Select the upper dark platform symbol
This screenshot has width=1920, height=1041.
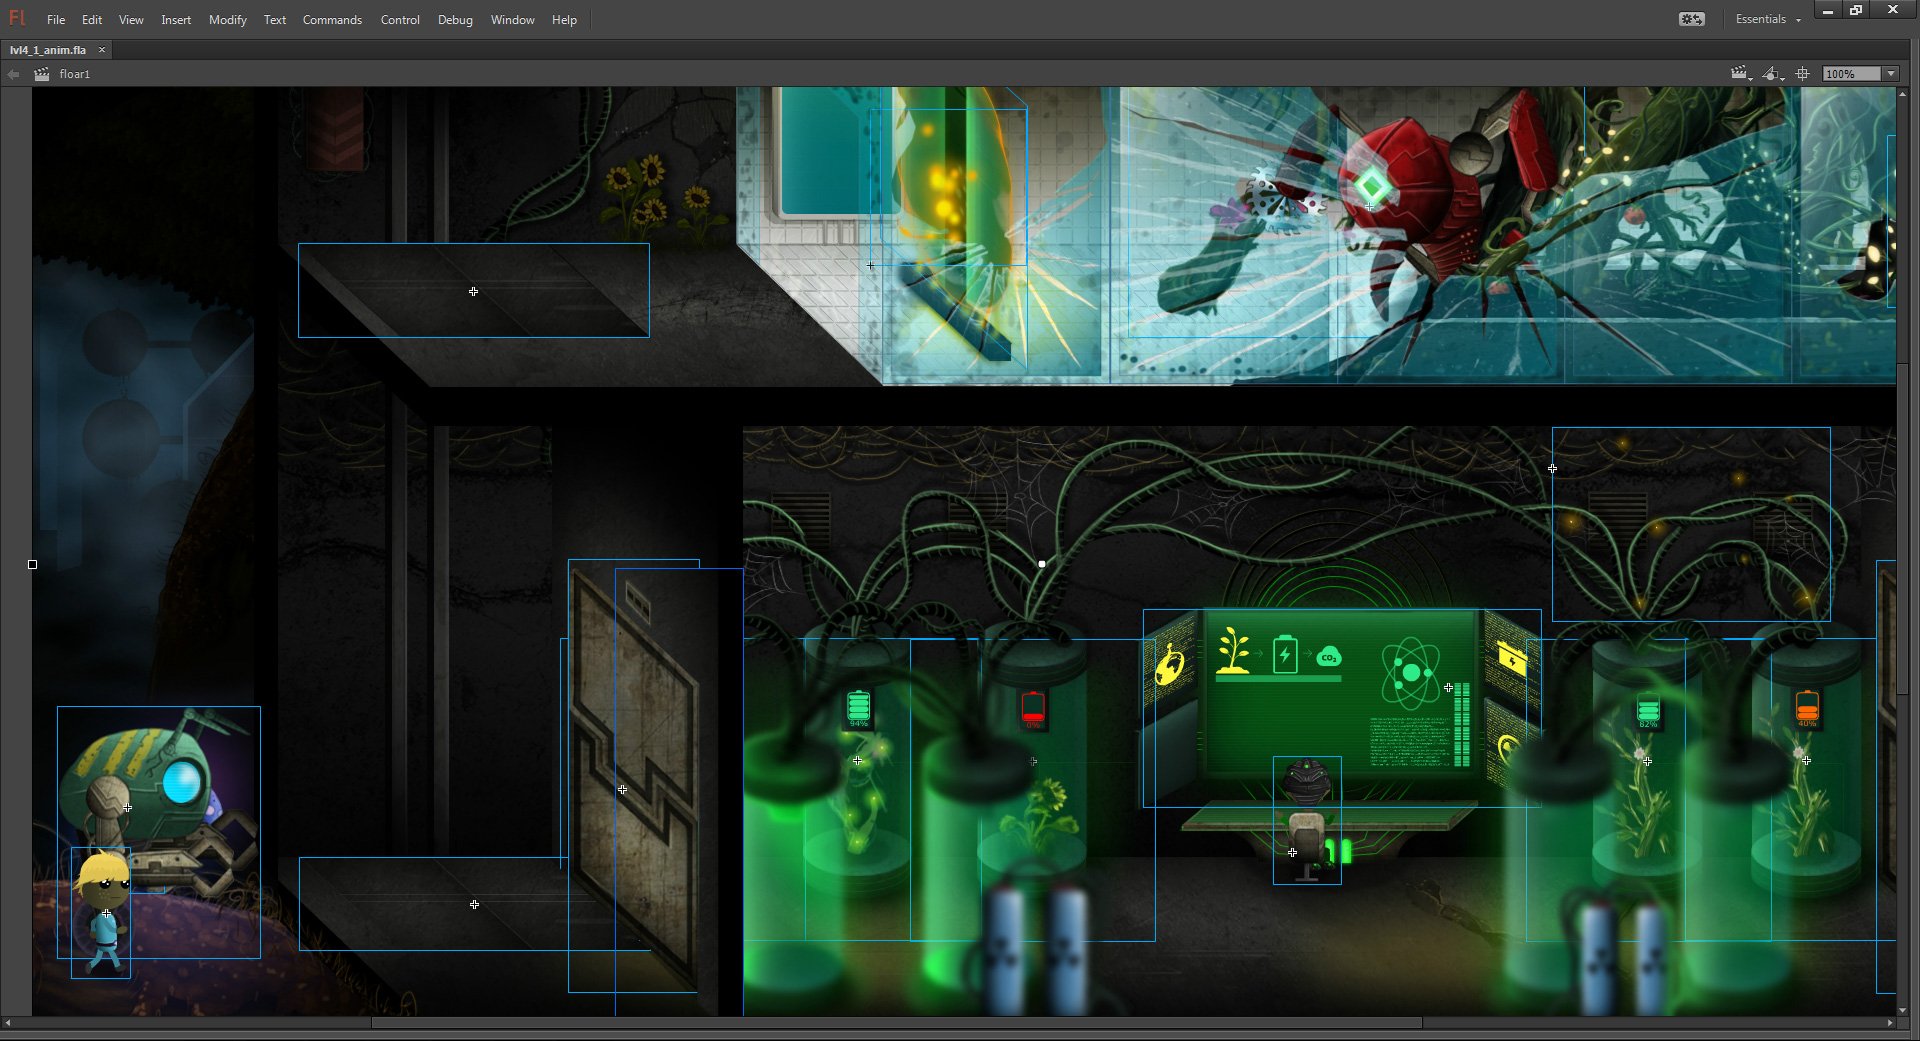click(473, 291)
